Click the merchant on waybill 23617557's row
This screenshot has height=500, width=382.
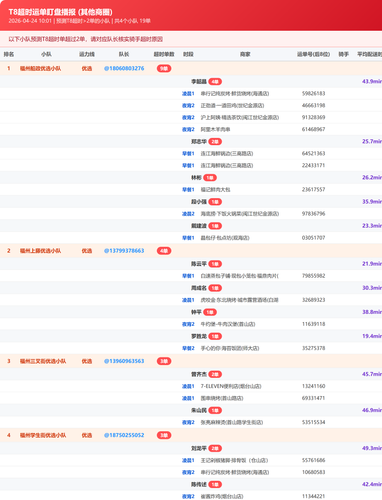(x=215, y=190)
